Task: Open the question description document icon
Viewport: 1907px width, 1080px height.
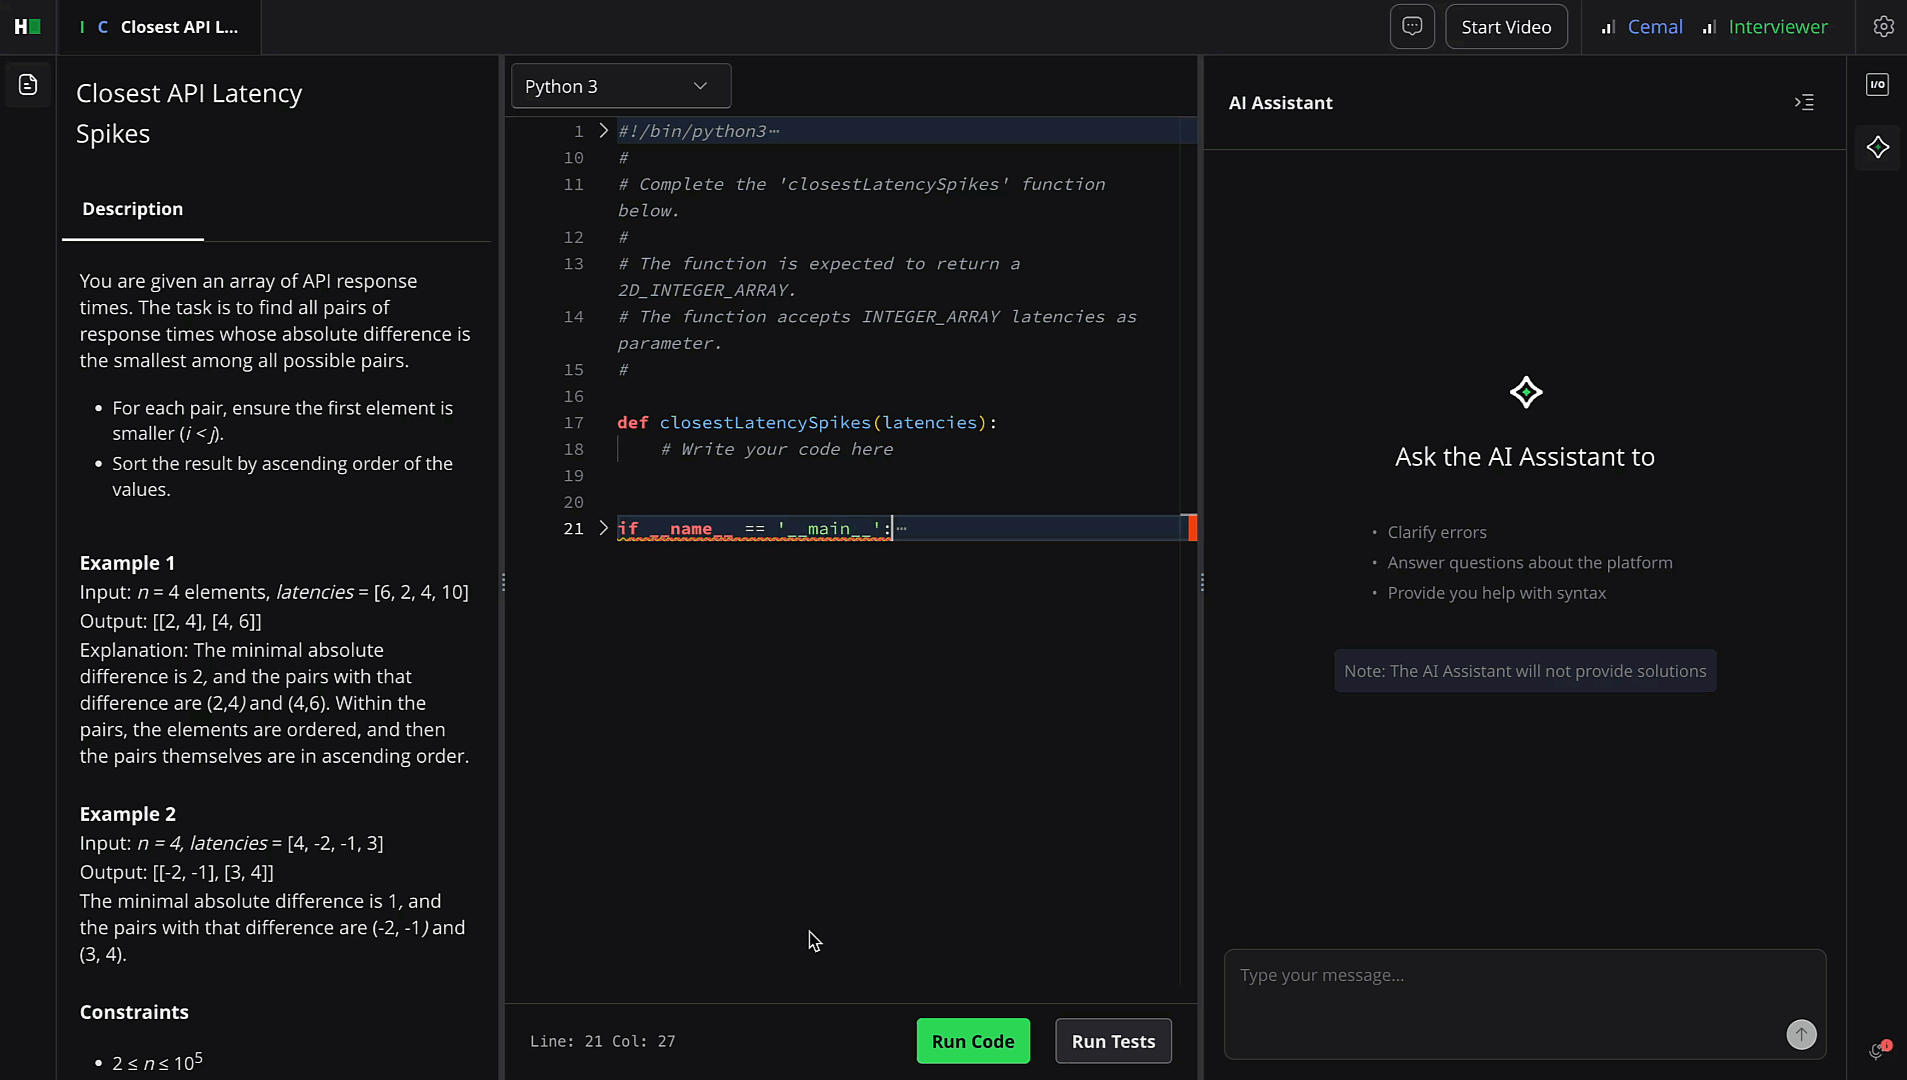Action: point(27,85)
